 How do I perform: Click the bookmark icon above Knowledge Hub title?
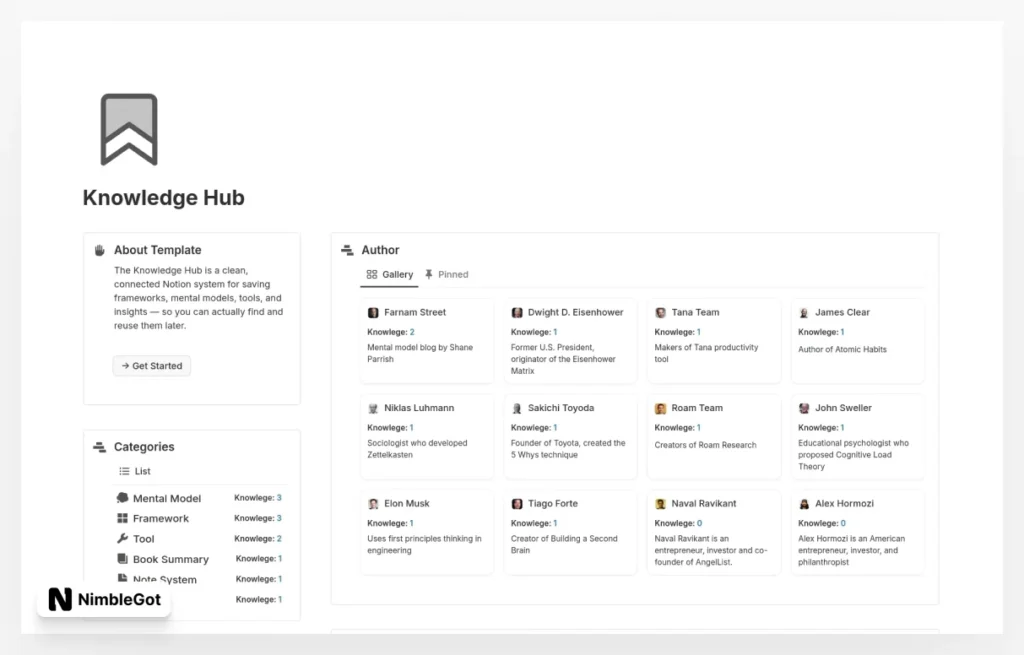coord(127,128)
